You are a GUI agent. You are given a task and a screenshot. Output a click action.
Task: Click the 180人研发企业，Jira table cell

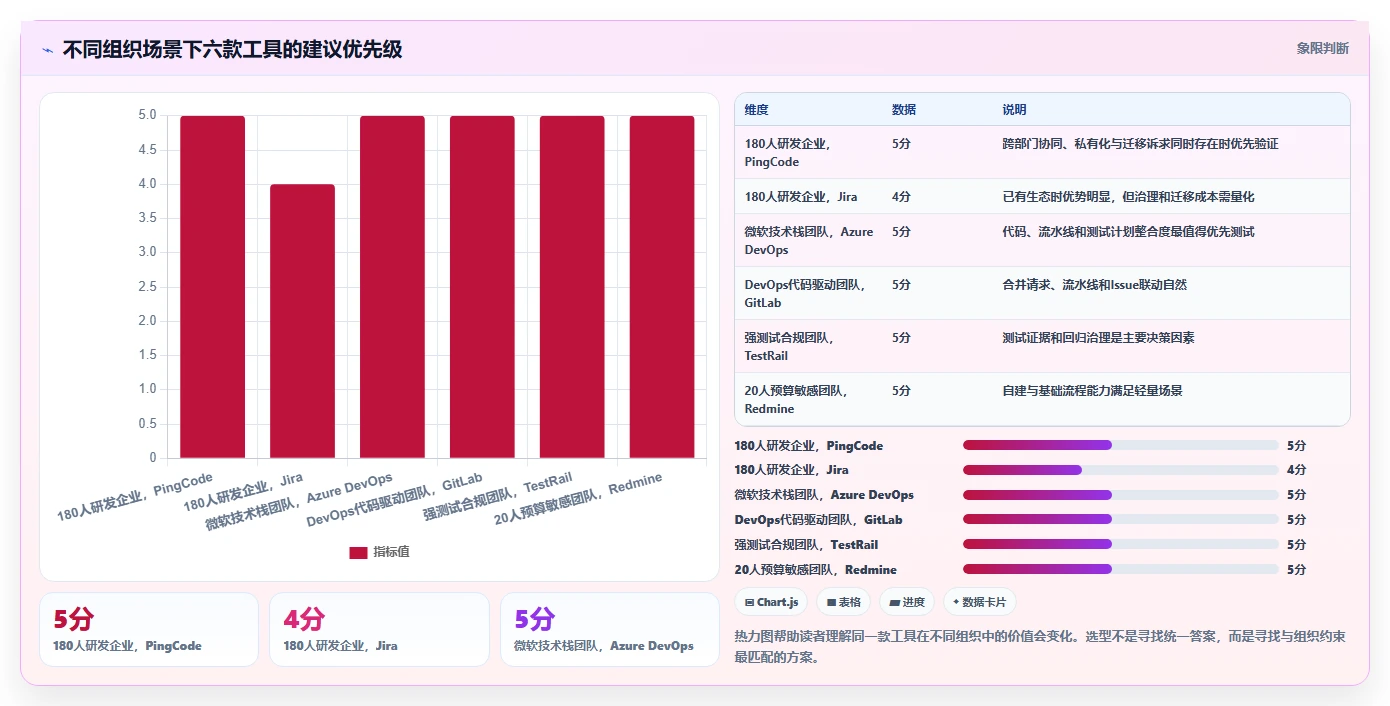pos(808,197)
